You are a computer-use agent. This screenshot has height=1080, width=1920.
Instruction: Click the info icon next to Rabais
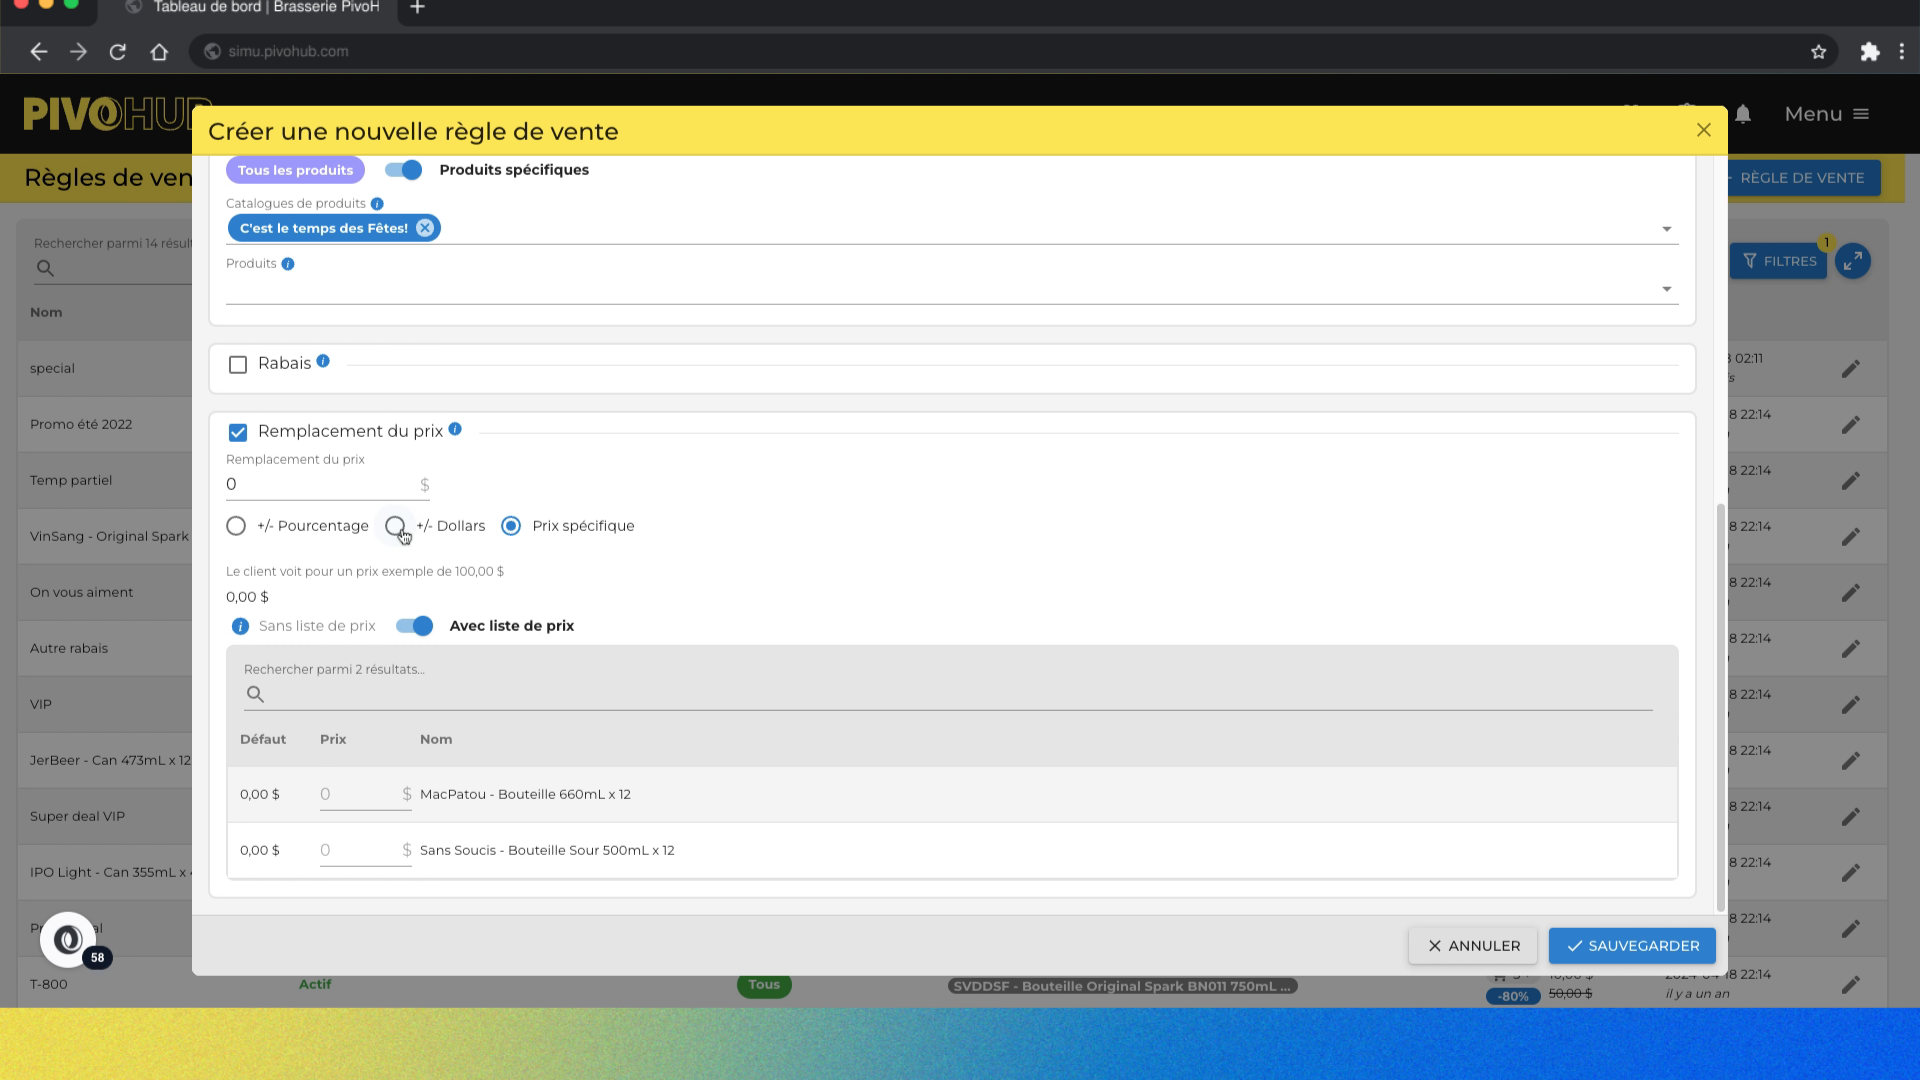323,362
